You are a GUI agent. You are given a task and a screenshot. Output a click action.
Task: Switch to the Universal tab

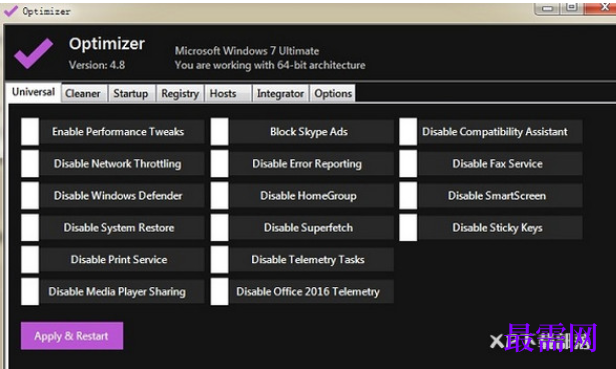pyautogui.click(x=33, y=92)
